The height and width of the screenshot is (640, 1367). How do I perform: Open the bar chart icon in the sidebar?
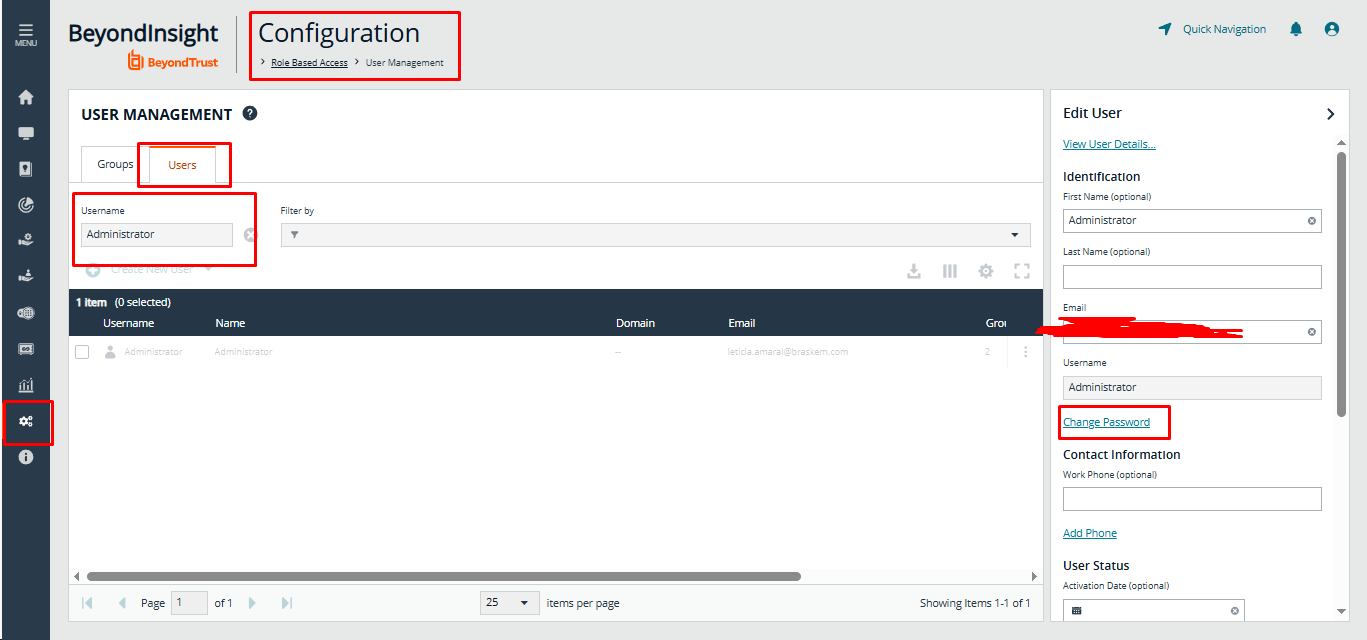coord(26,385)
